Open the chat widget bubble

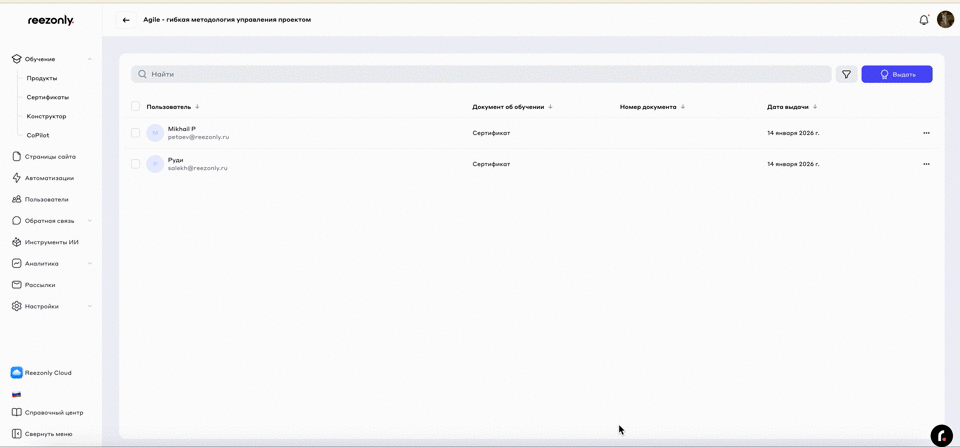941,435
